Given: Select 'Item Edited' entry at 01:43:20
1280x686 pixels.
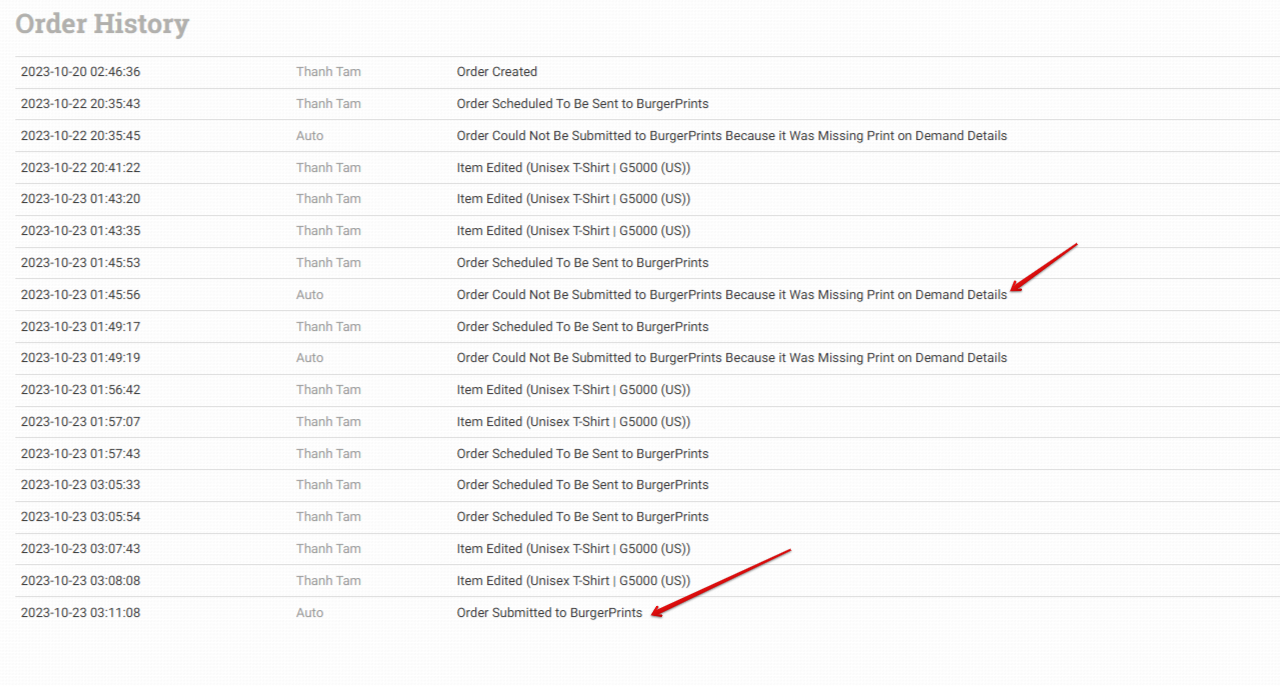Looking at the screenshot, I should pos(573,199).
